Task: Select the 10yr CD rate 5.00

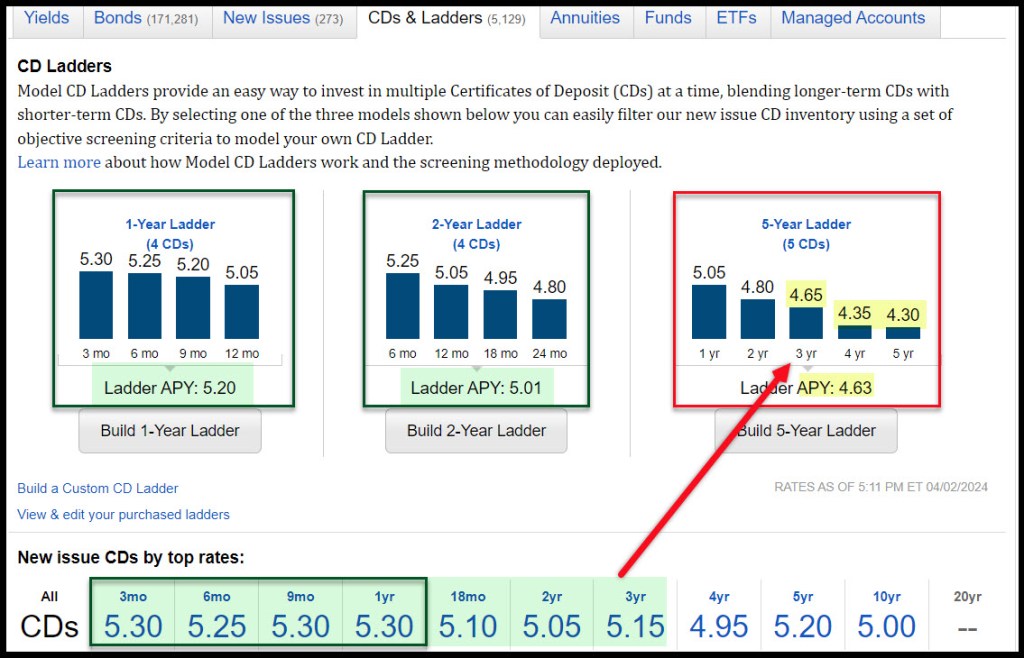Action: point(886,626)
